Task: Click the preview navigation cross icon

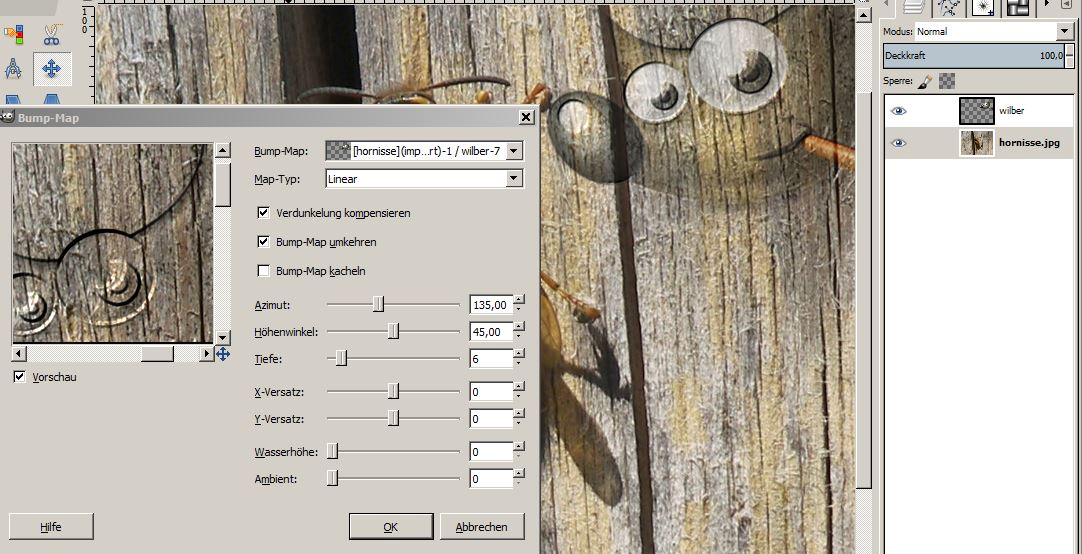Action: click(x=222, y=354)
